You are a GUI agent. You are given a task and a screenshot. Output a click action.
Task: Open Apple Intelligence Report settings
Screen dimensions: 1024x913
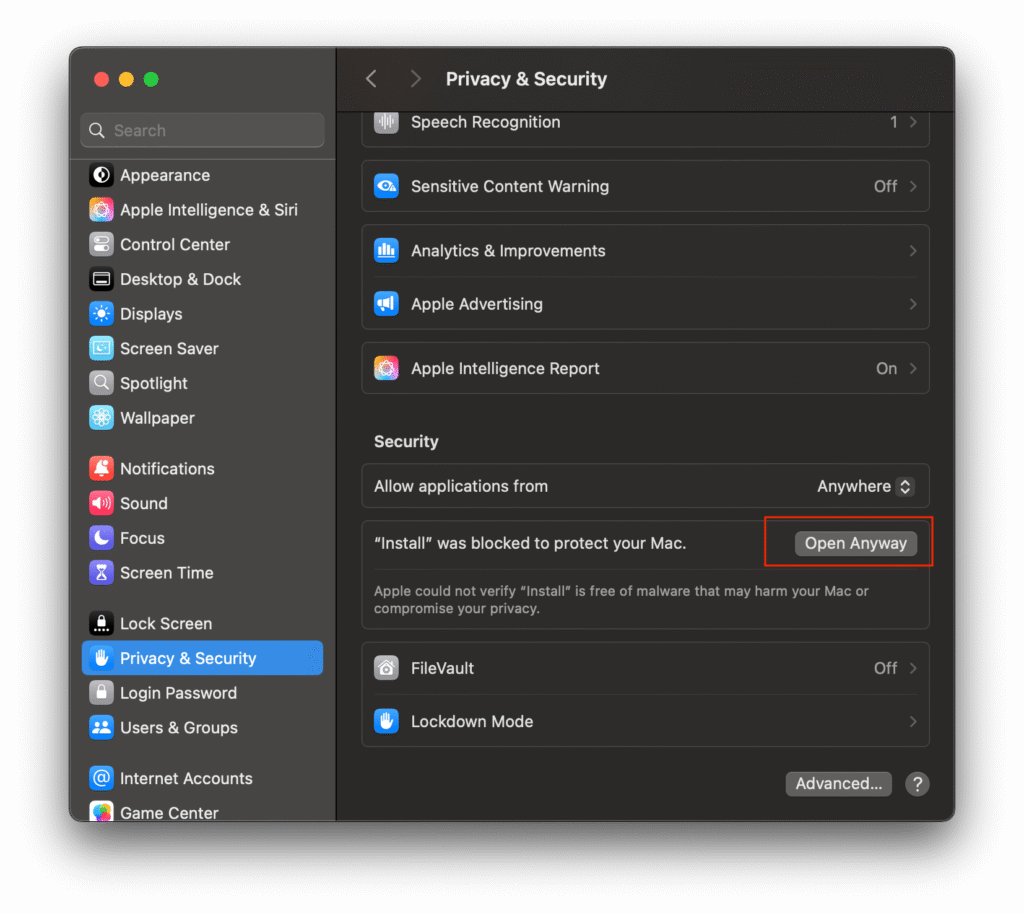tap(645, 368)
